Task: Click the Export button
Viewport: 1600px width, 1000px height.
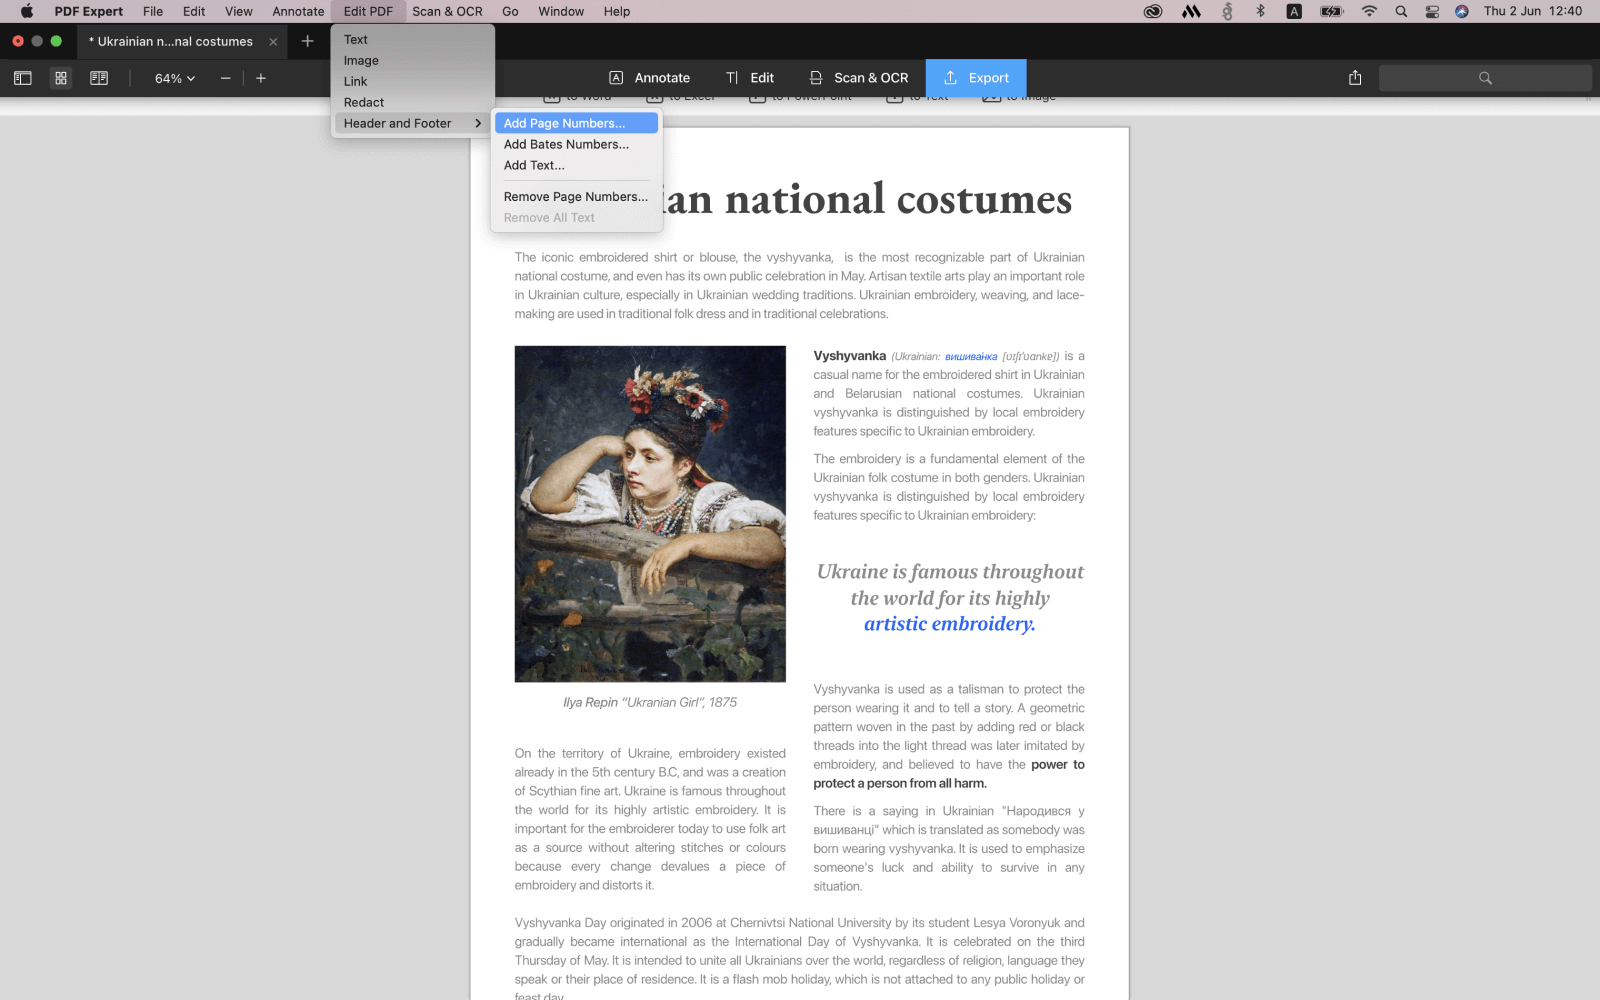Action: coord(976,78)
